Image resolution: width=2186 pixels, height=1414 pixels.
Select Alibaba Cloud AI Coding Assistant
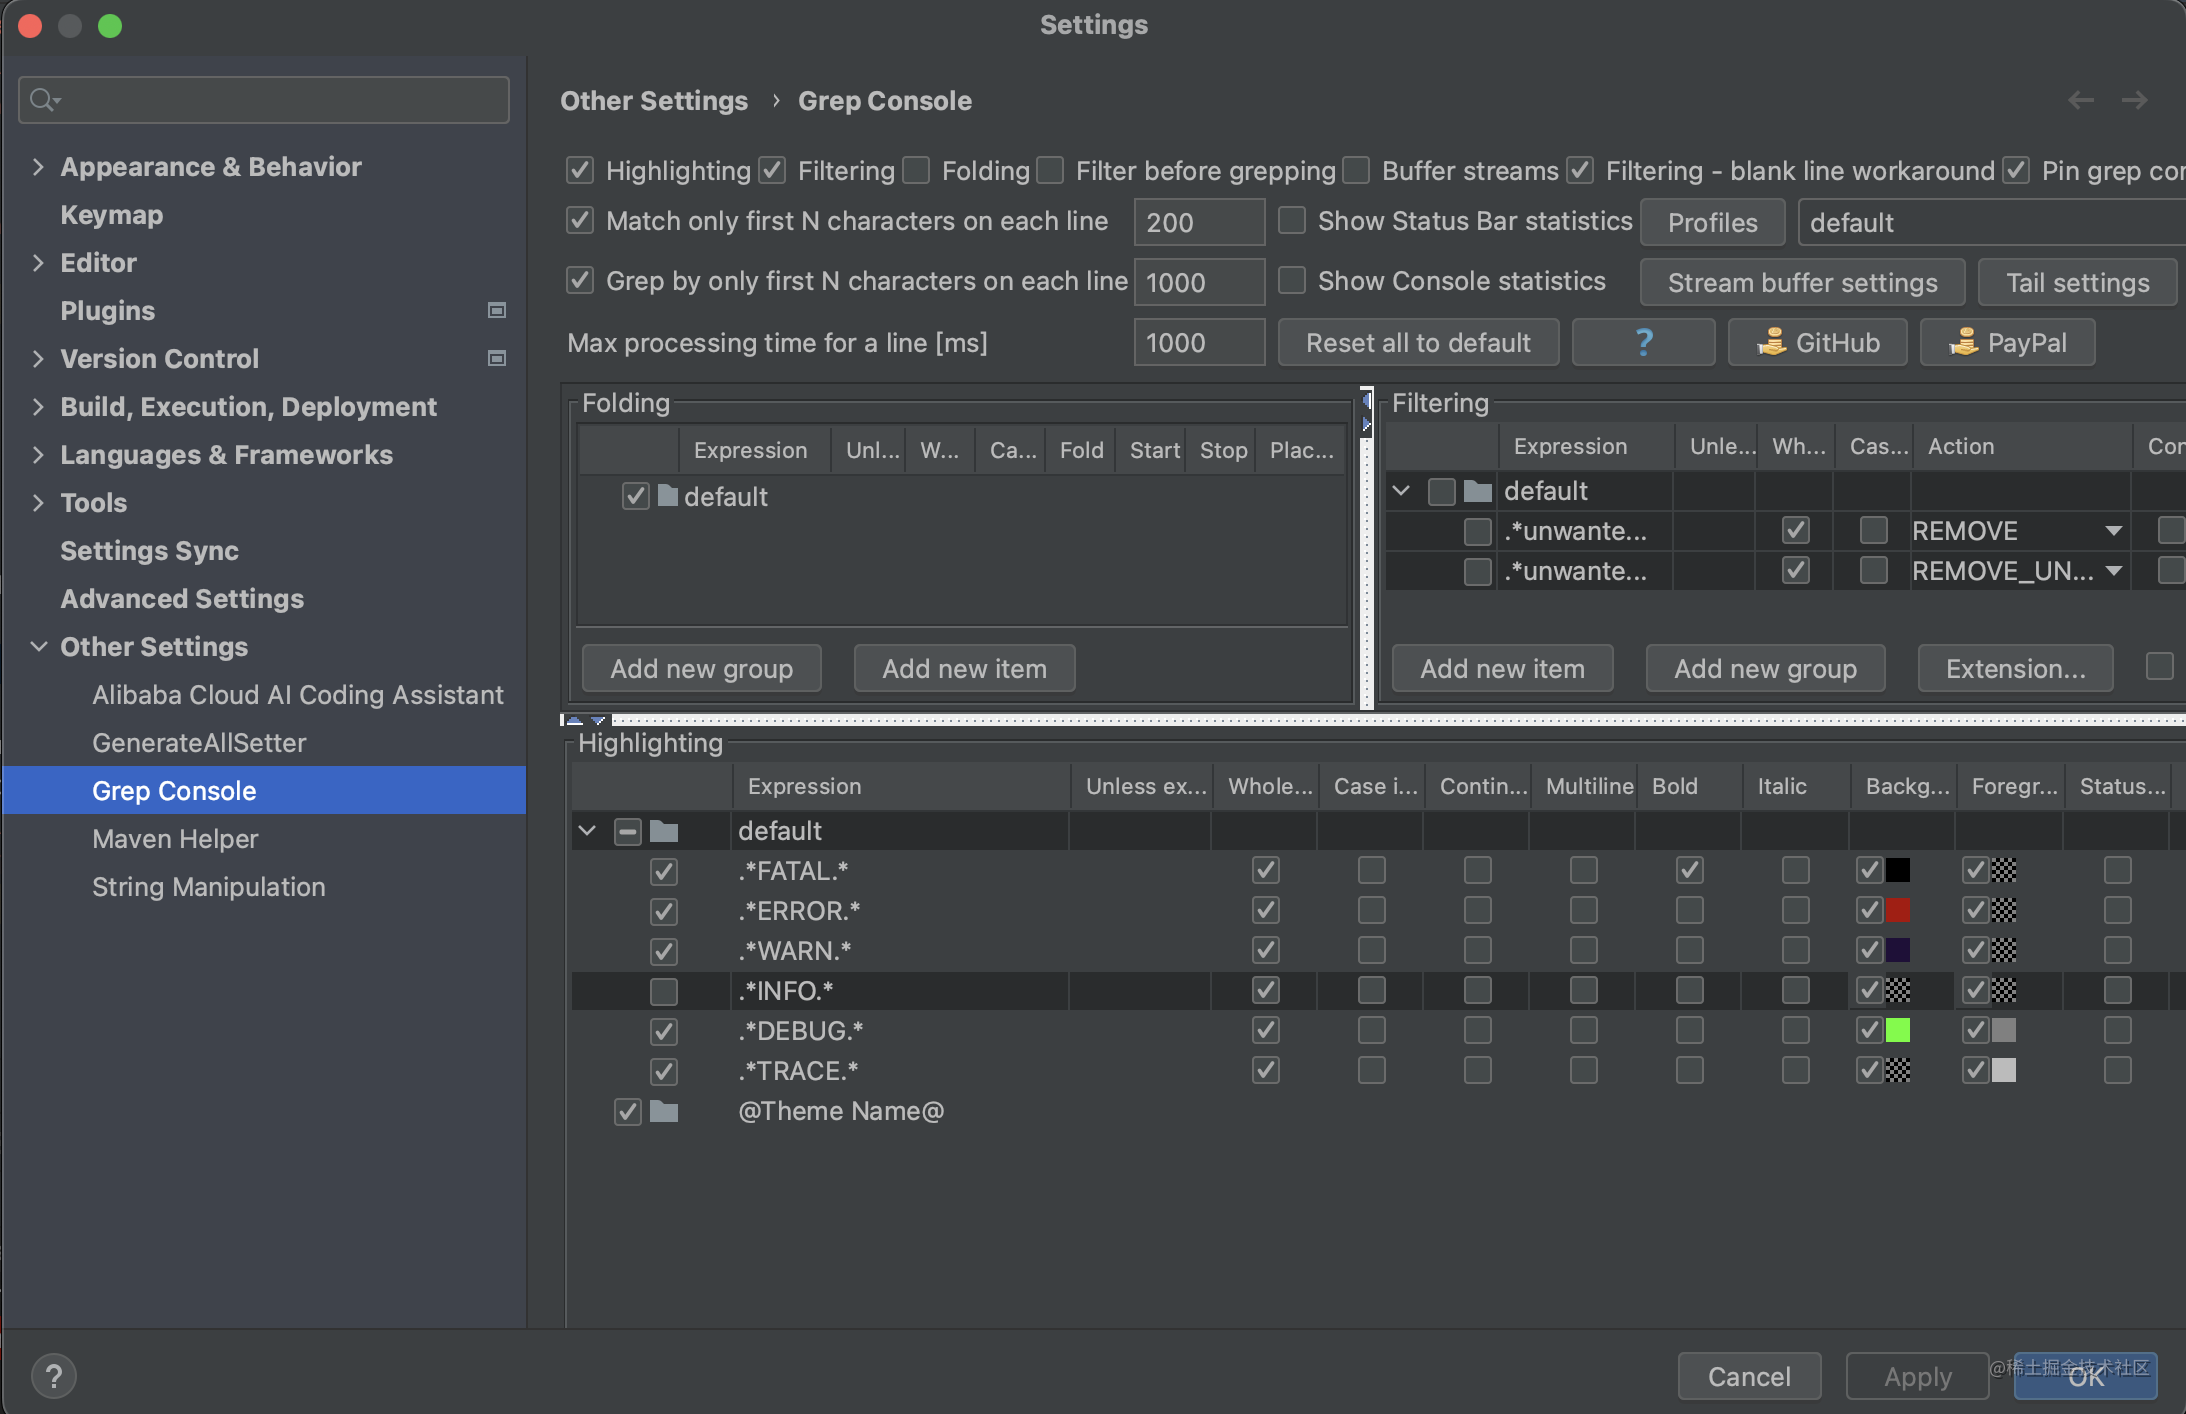point(298,695)
